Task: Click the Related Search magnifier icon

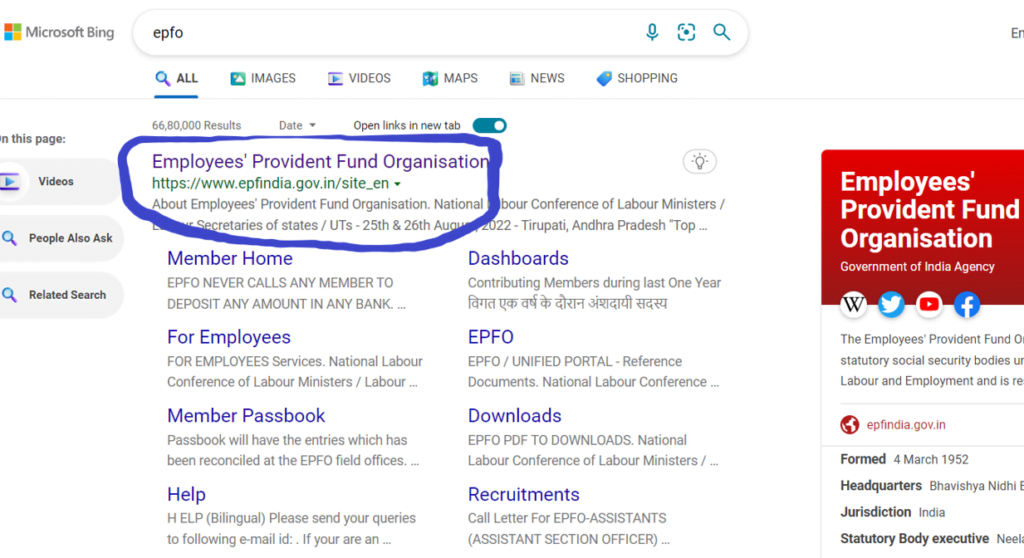Action: point(10,295)
